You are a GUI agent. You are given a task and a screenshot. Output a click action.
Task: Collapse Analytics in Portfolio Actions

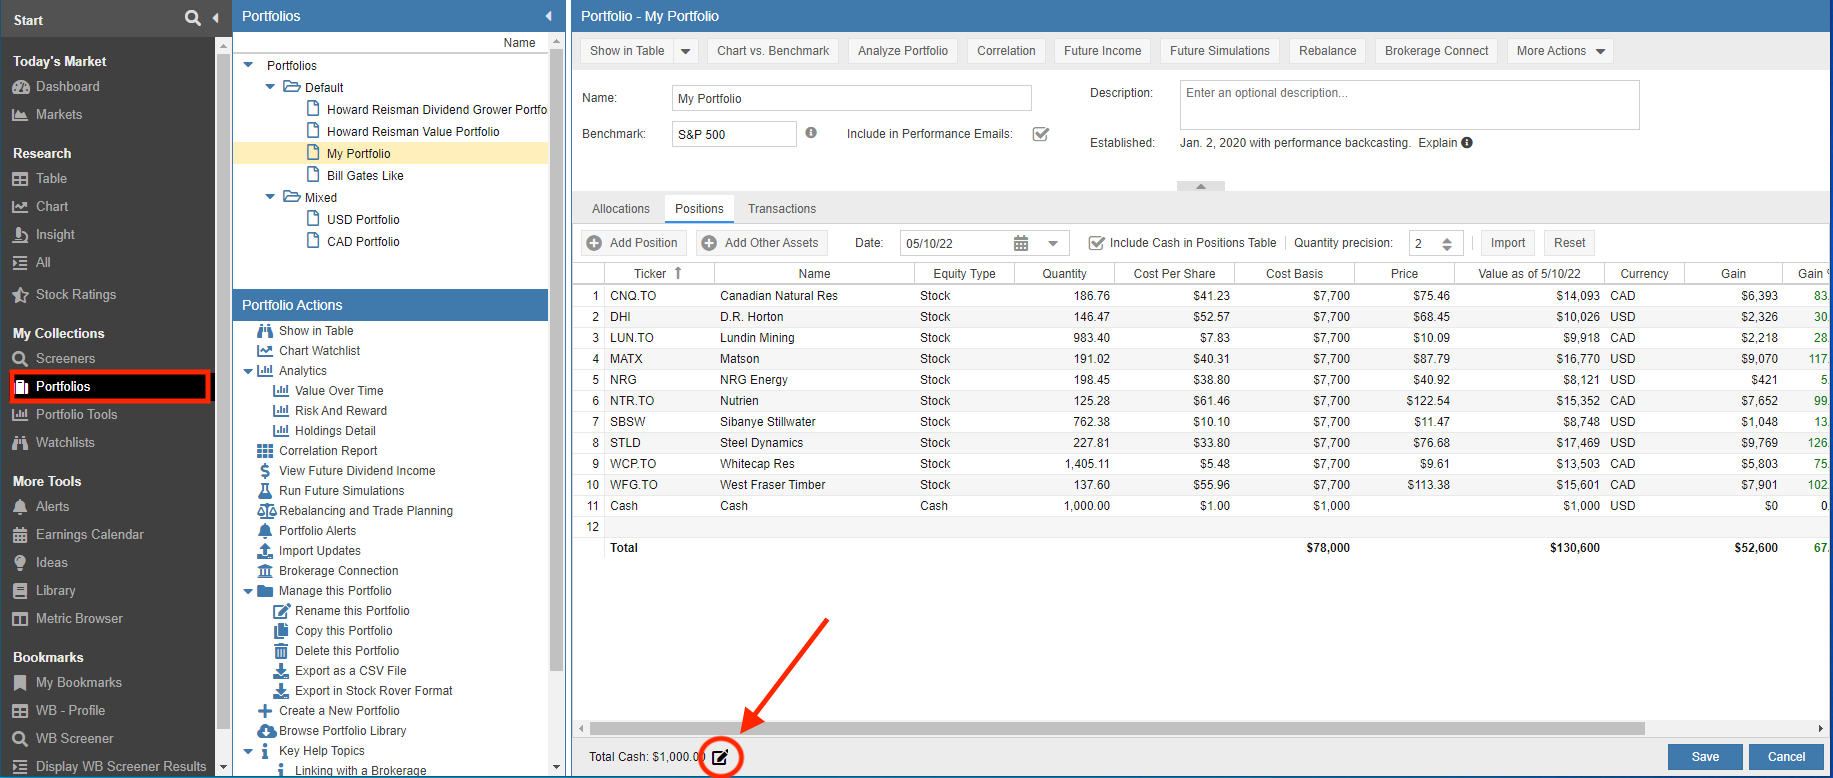tap(248, 371)
